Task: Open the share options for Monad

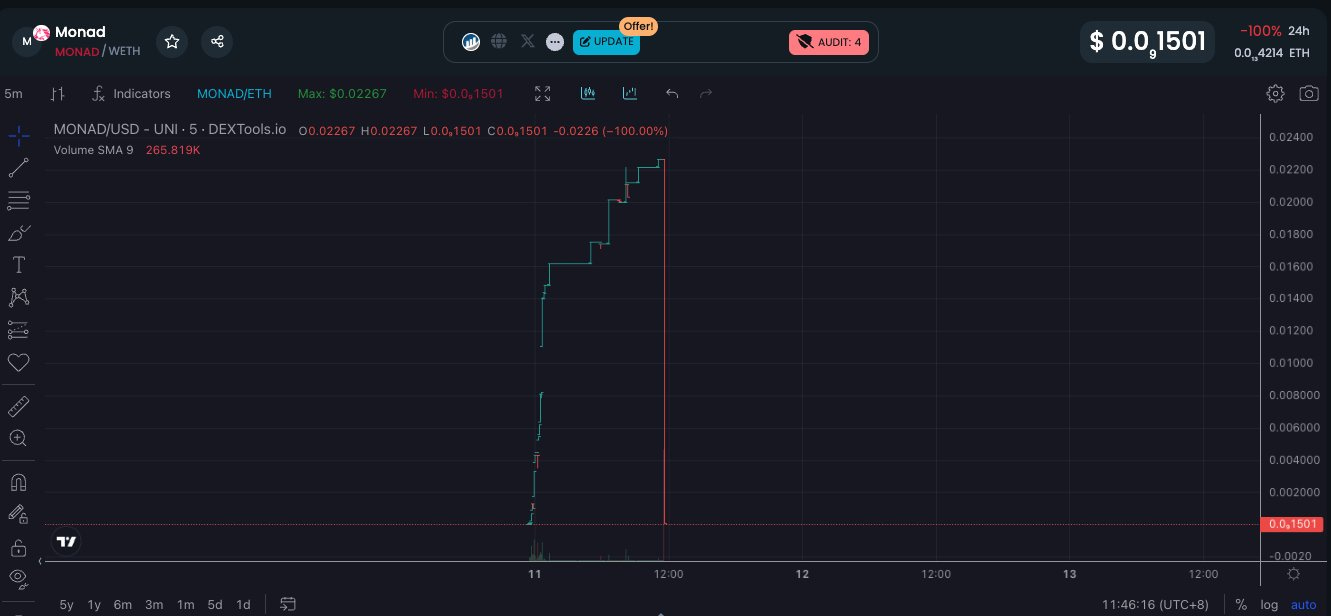Action: [x=217, y=41]
